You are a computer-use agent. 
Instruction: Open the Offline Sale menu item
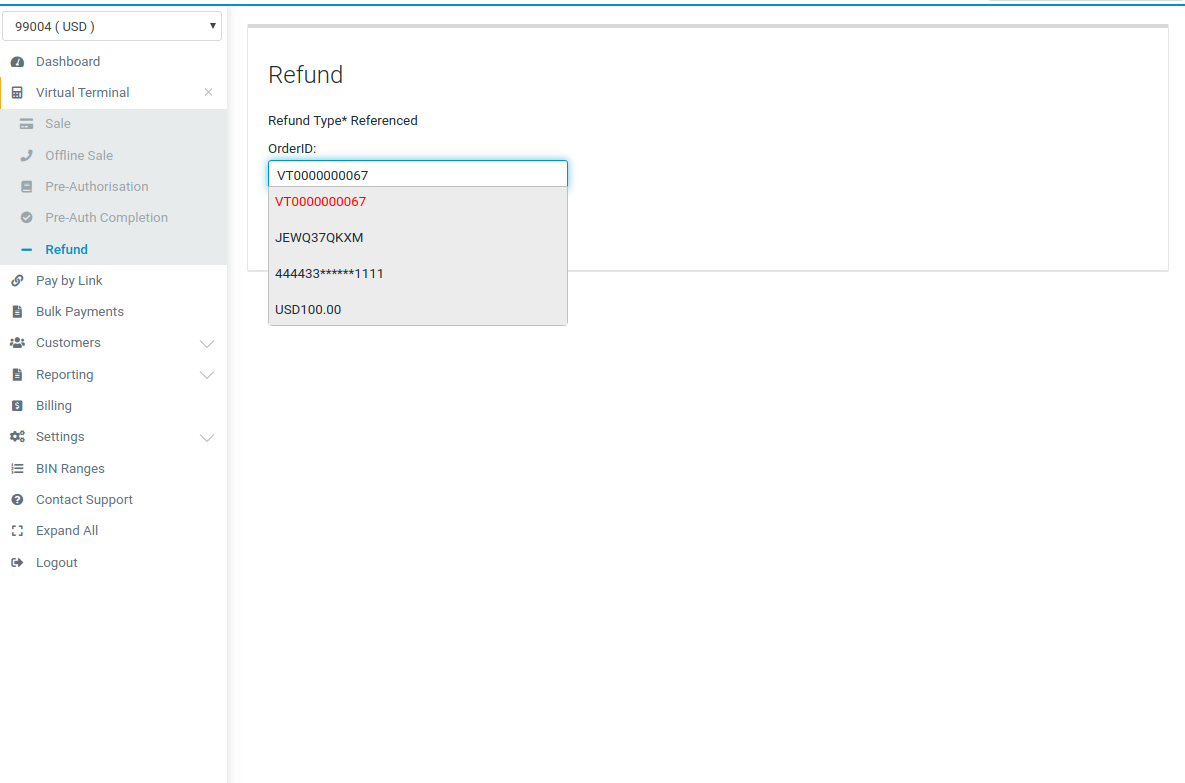pyautogui.click(x=79, y=156)
